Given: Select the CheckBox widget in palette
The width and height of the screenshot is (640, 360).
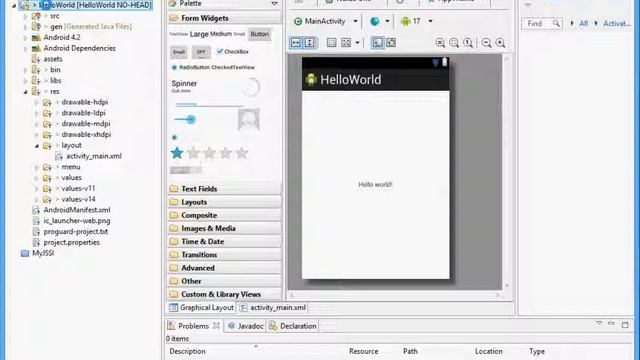Looking at the screenshot, I should tap(232, 51).
